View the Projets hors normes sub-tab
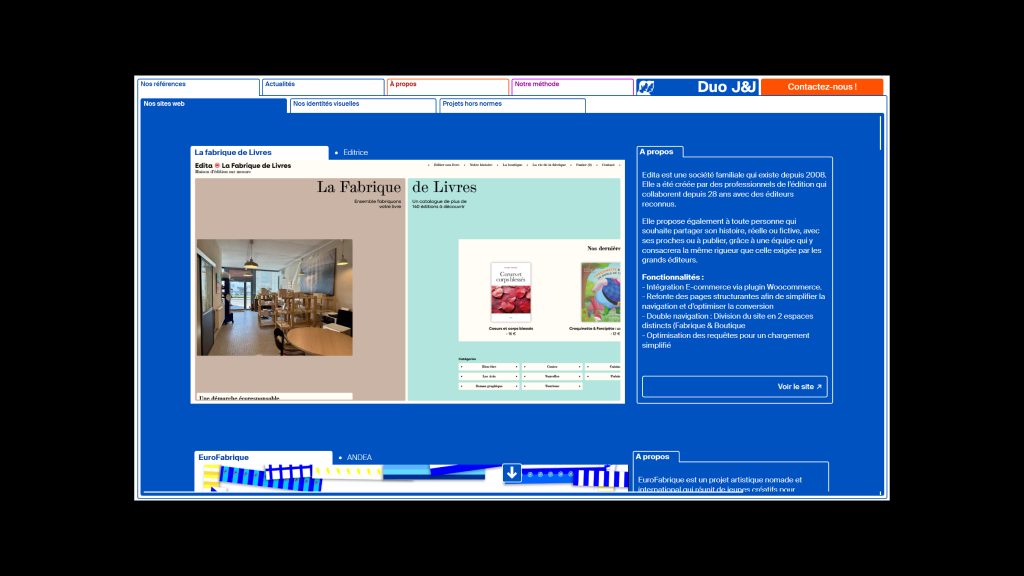The width and height of the screenshot is (1024, 576). pos(512,105)
